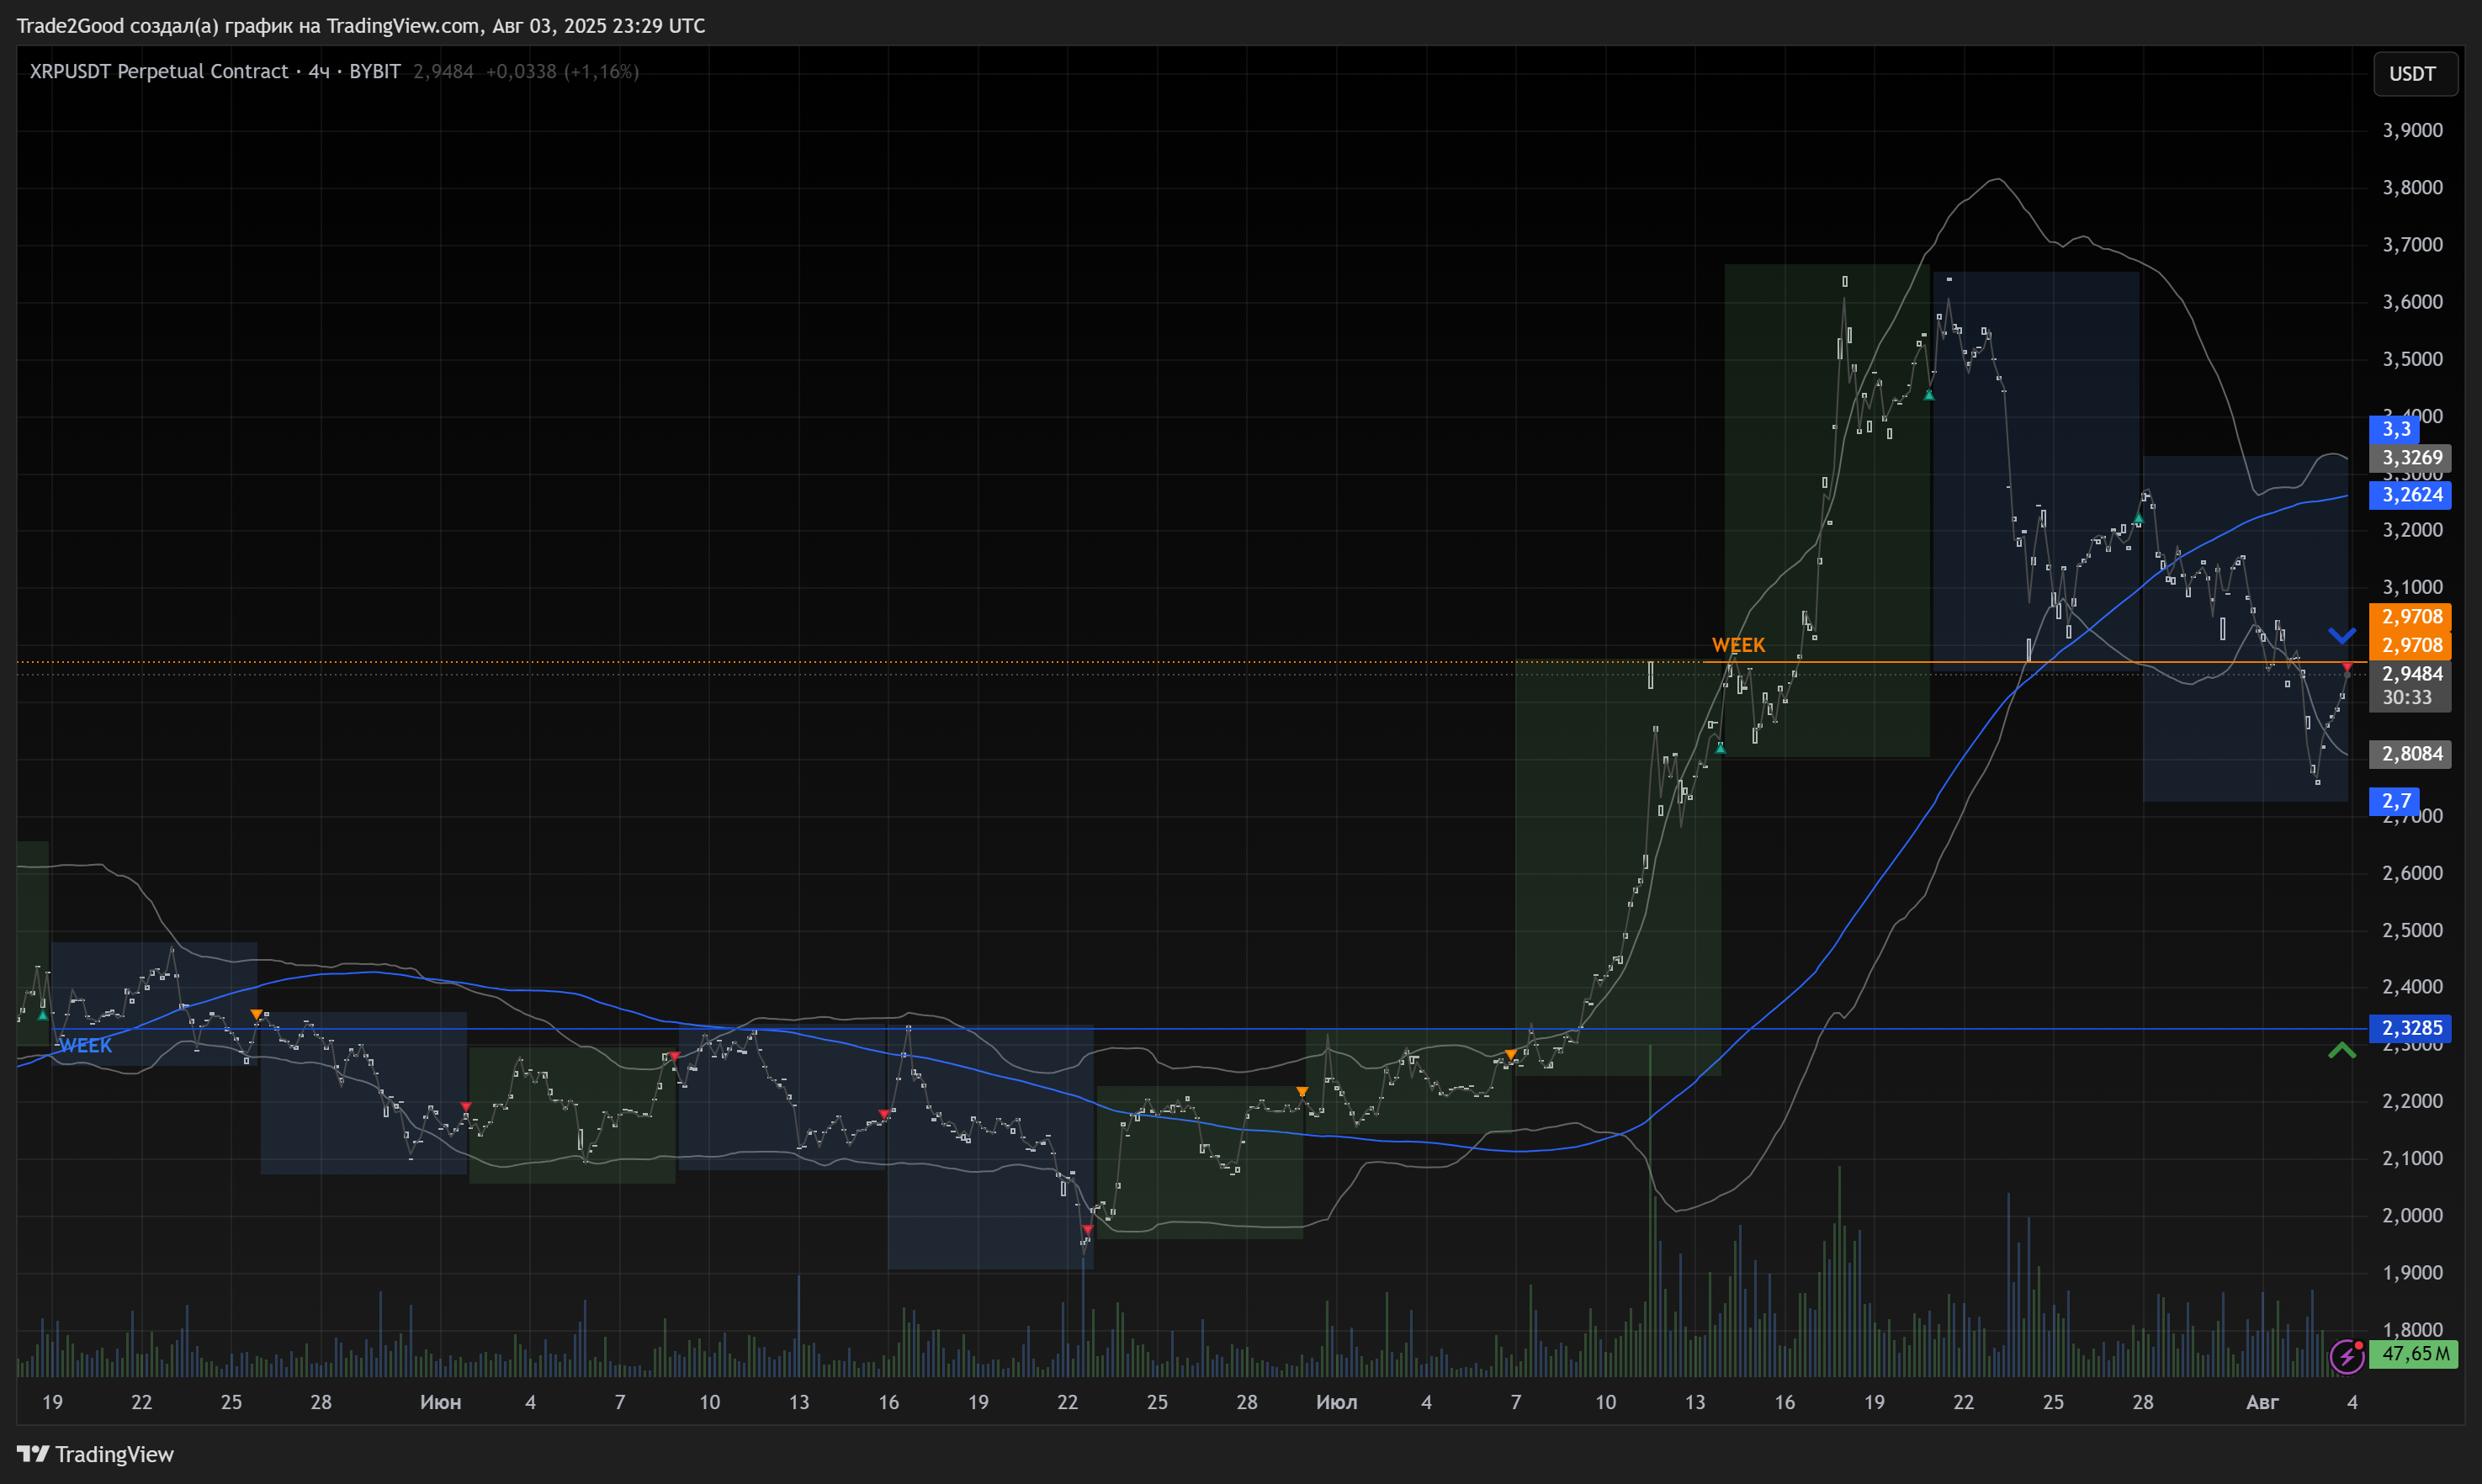2482x1484 pixels.
Task: Click the upper orange 2,9708 price label
Action: (2411, 617)
